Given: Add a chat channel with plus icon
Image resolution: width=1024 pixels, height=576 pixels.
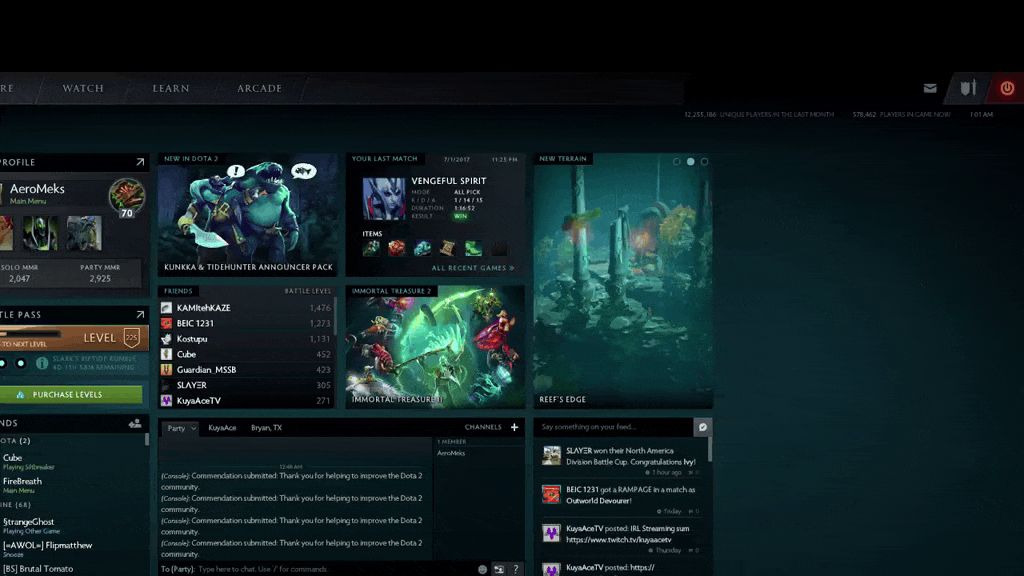Looking at the screenshot, I should (515, 427).
